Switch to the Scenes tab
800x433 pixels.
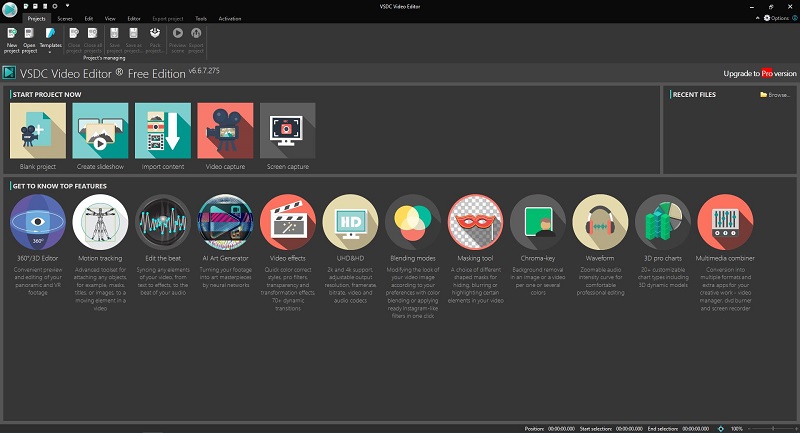pos(65,18)
